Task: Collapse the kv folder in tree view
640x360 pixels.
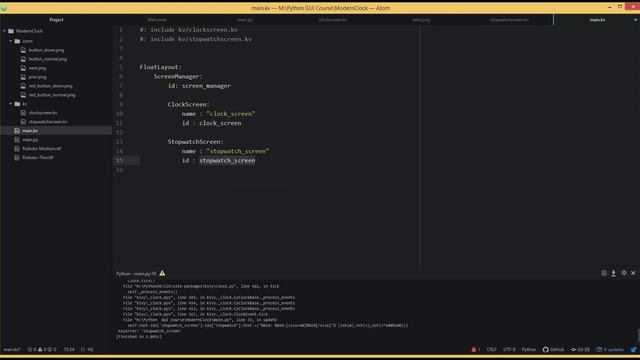Action: [x=11, y=104]
